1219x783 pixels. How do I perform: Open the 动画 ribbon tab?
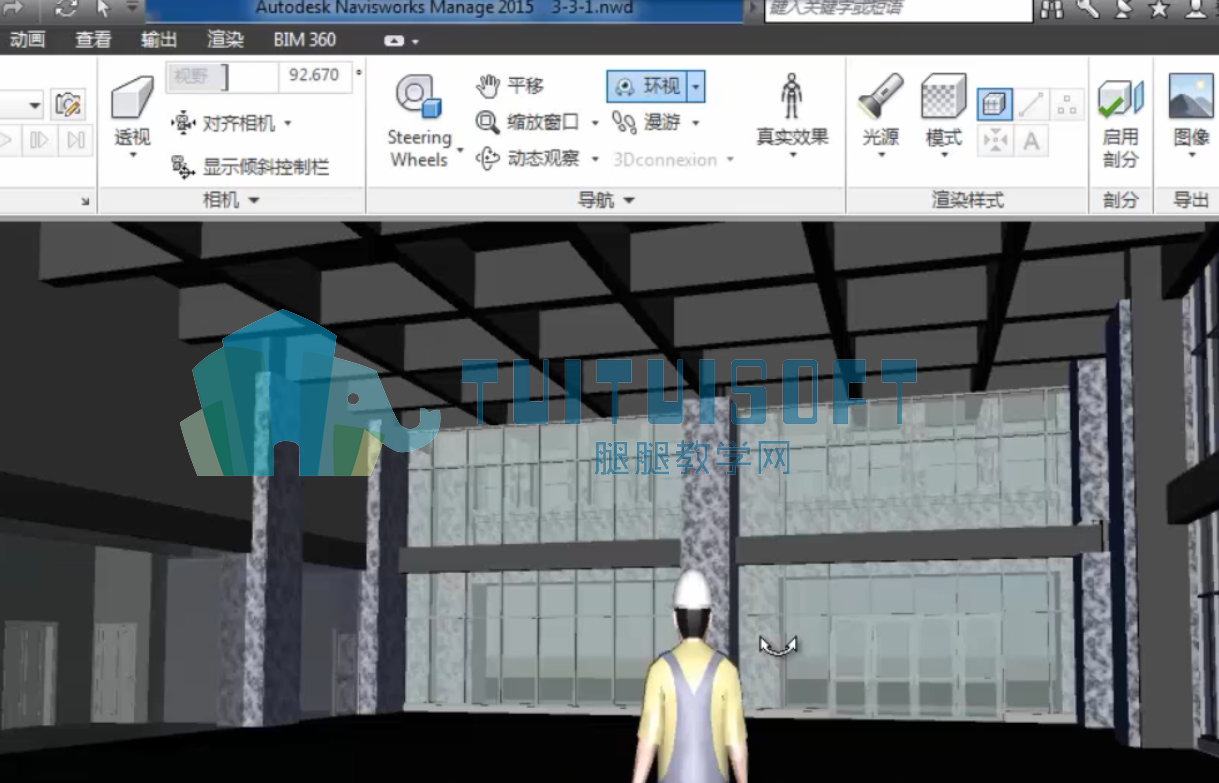(27, 40)
